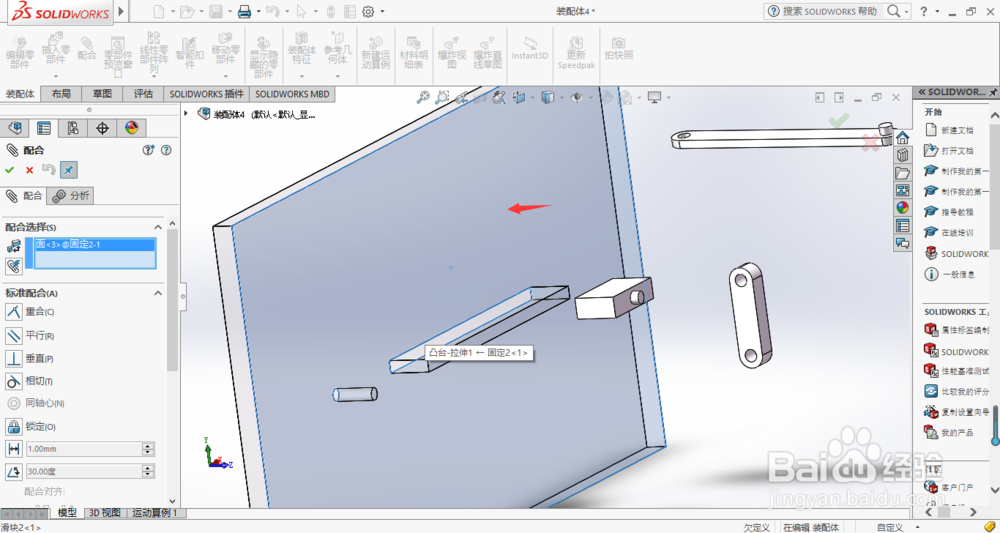
Task: Switch to the SOLIDWORKS MBD tab
Action: [x=293, y=94]
